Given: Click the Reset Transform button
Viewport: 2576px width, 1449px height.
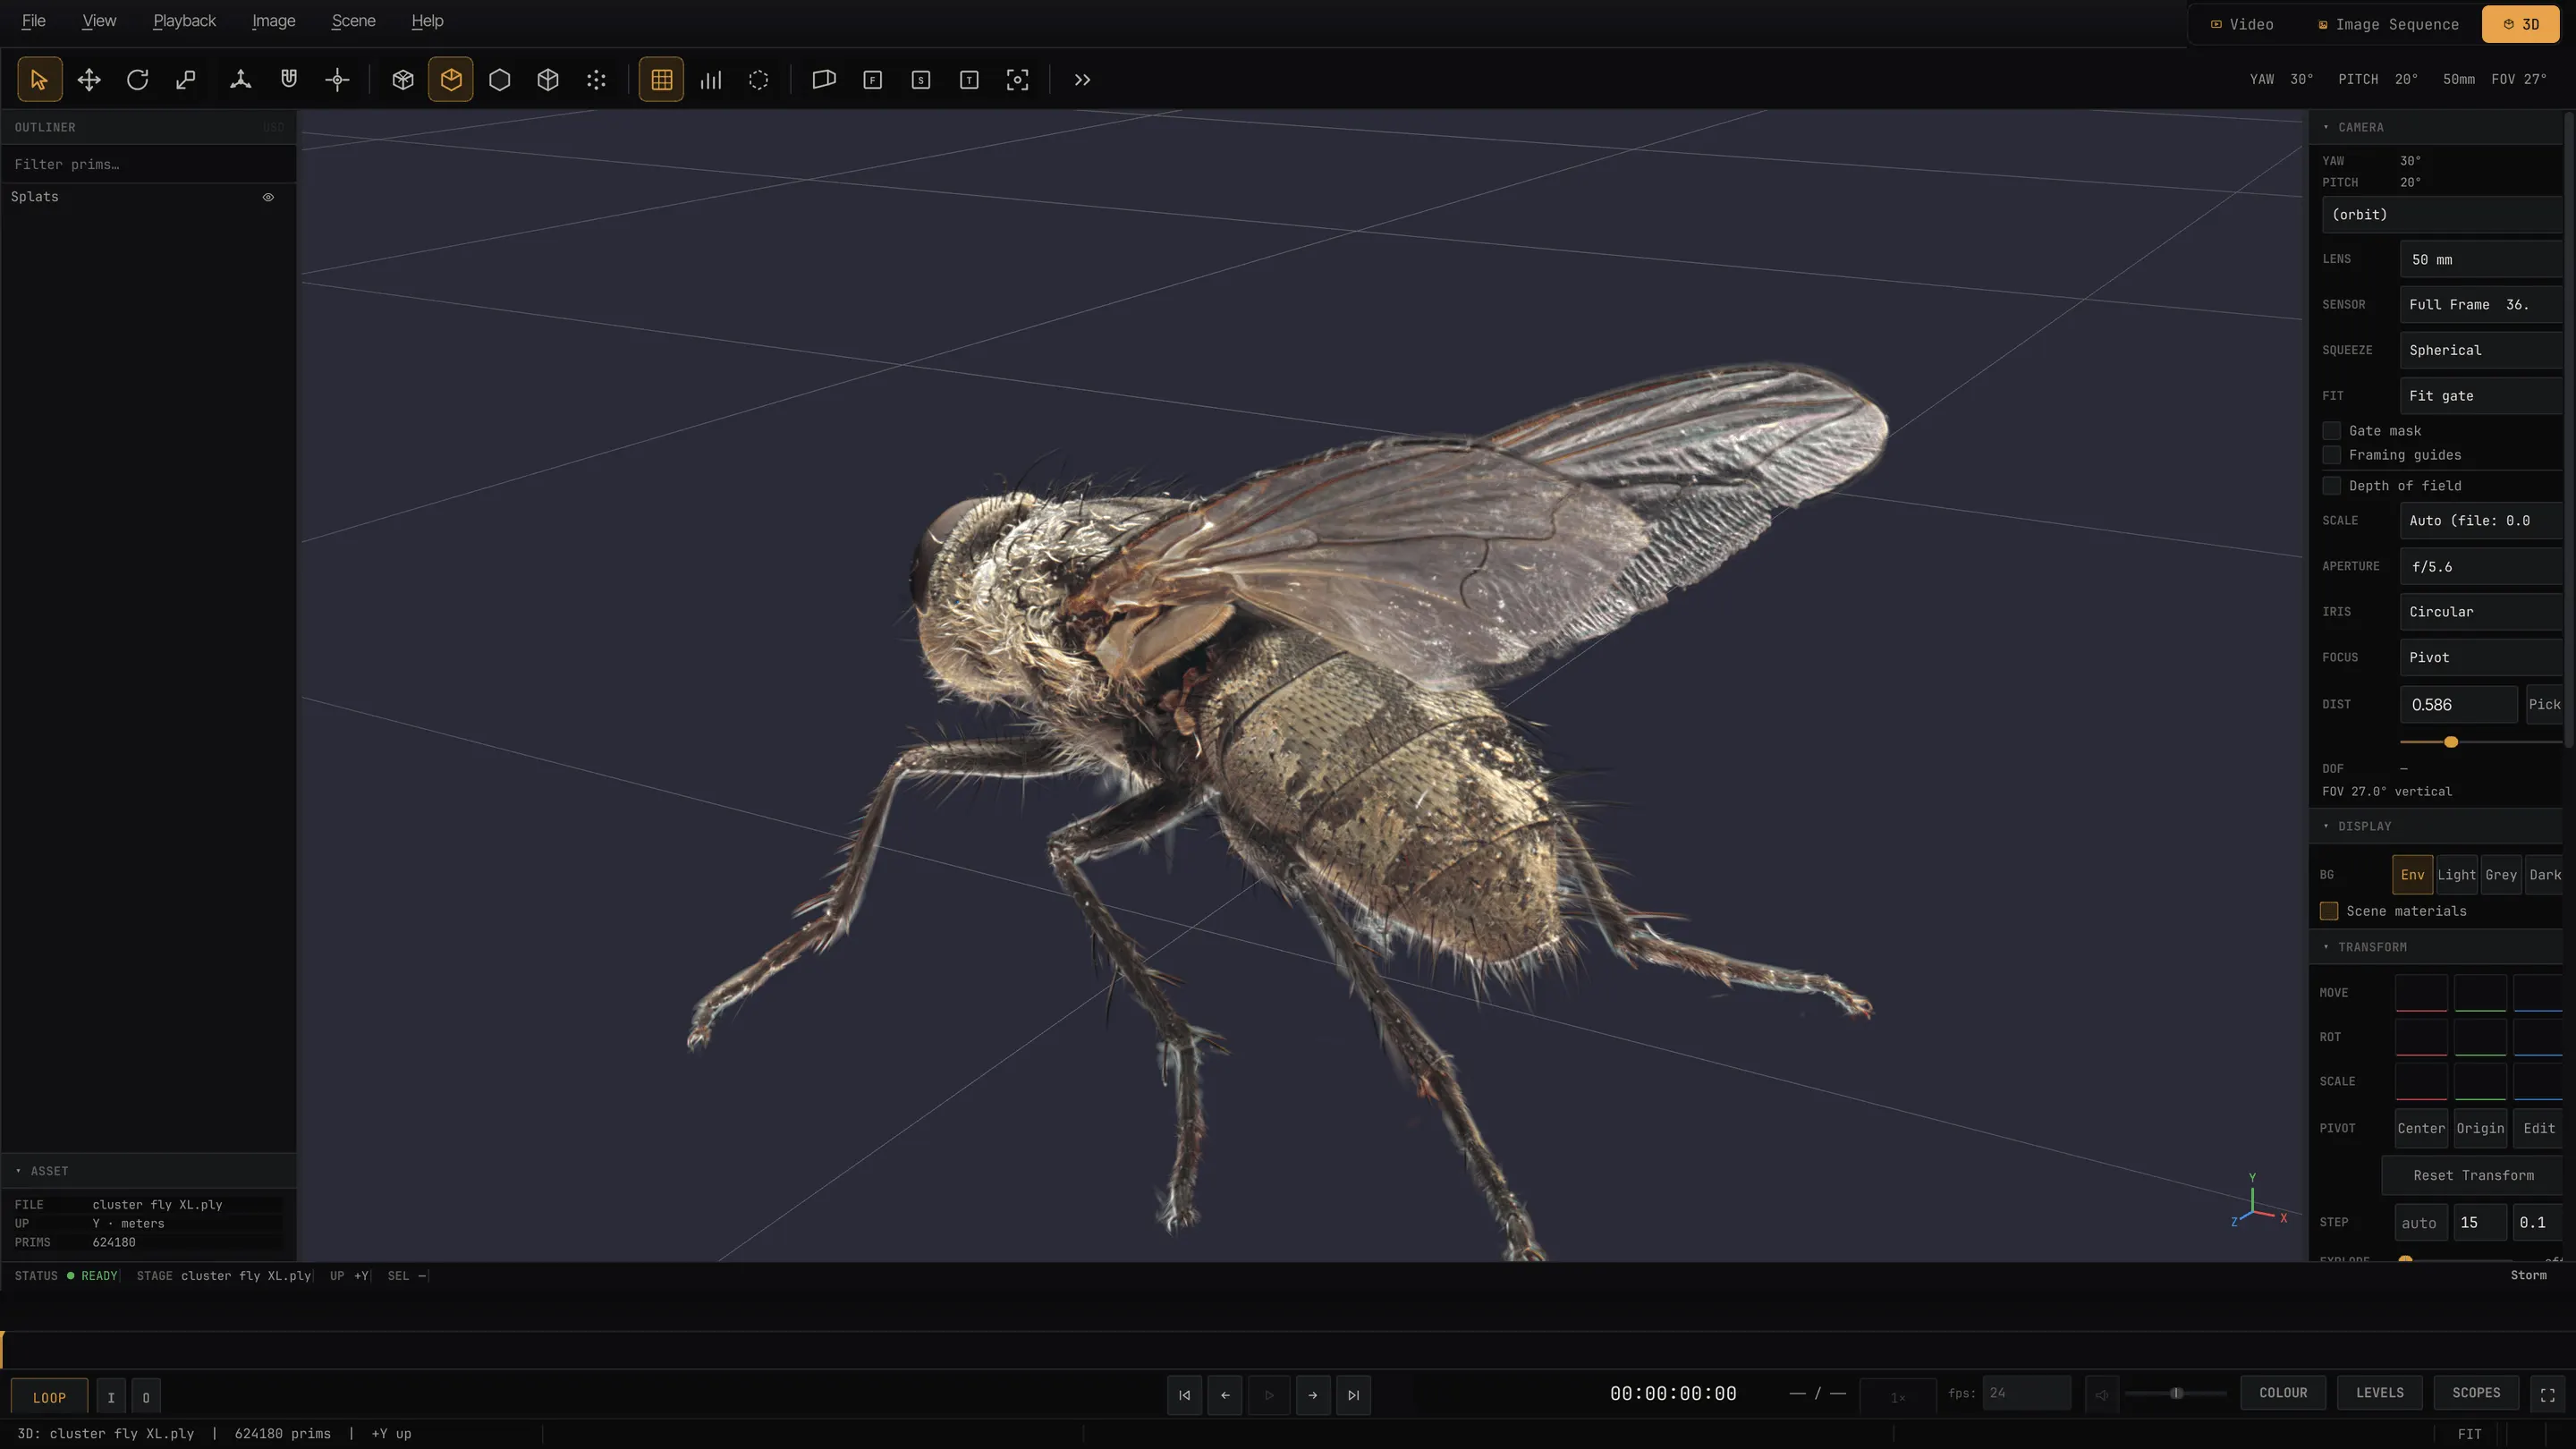Looking at the screenshot, I should pos(2473,1175).
